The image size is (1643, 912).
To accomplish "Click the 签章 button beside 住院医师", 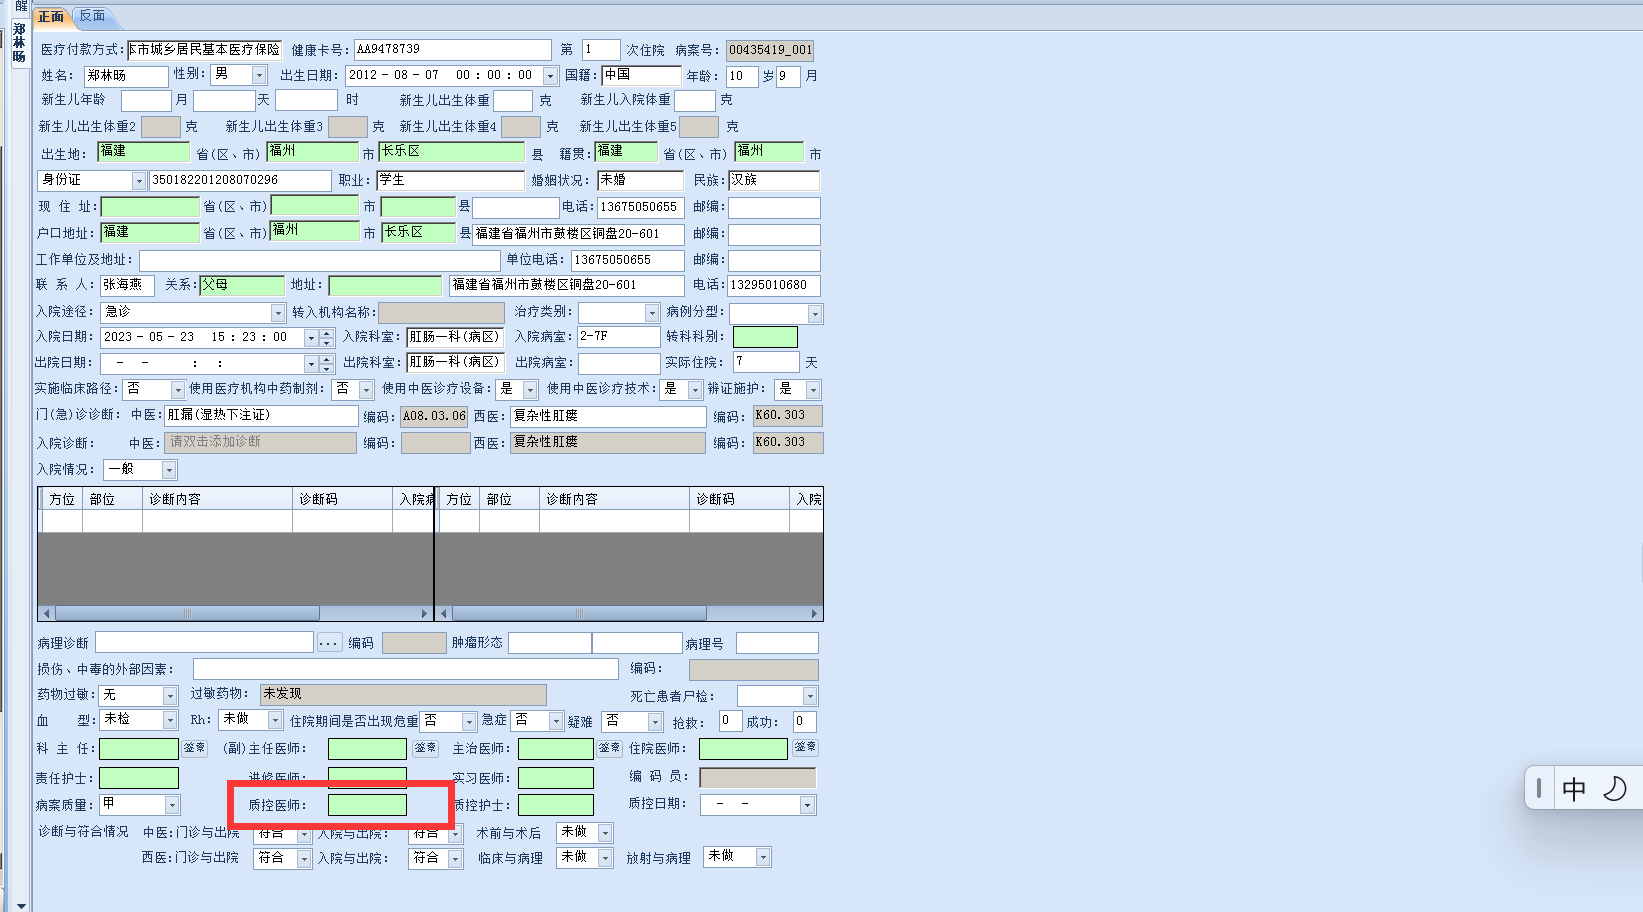I will click(804, 748).
